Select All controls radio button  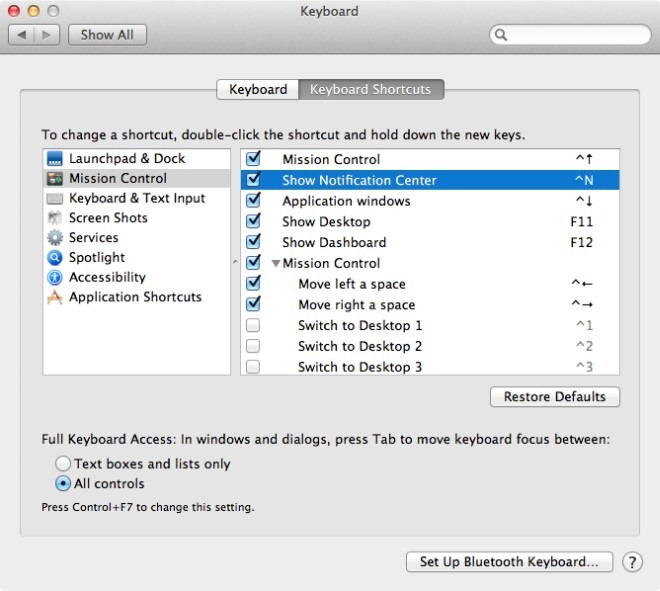pos(63,484)
